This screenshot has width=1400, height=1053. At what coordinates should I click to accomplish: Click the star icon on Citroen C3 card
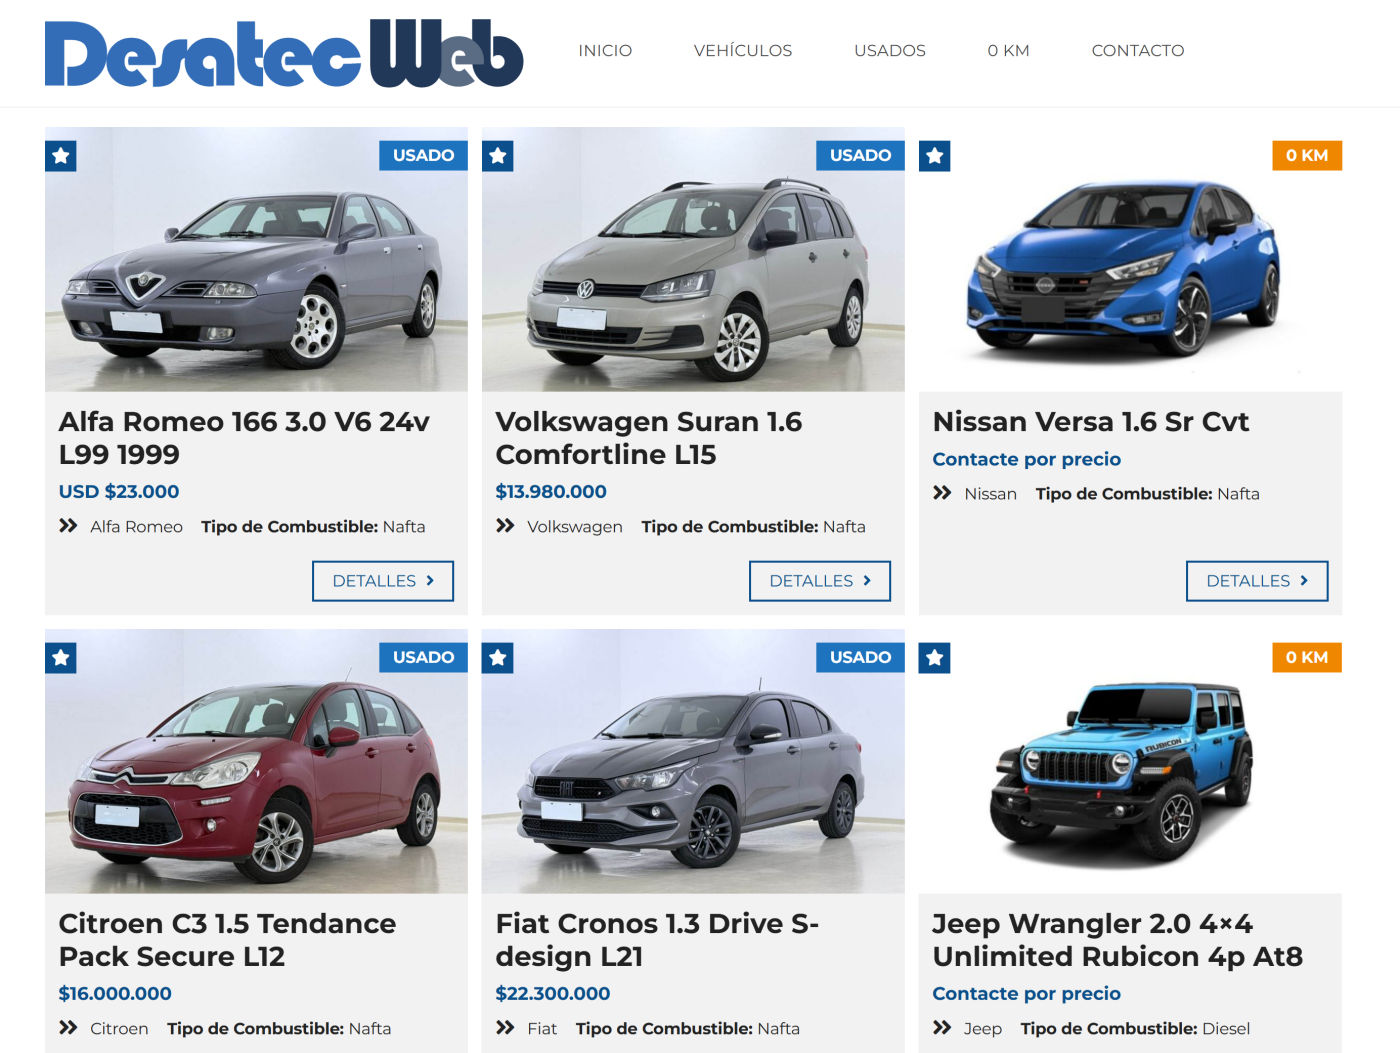tap(61, 658)
